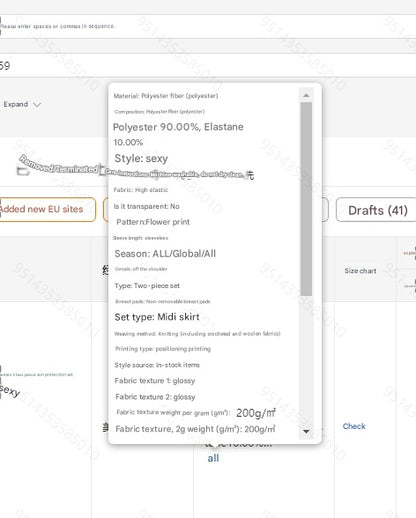Open the blue 'all' link below the popup

point(213,458)
